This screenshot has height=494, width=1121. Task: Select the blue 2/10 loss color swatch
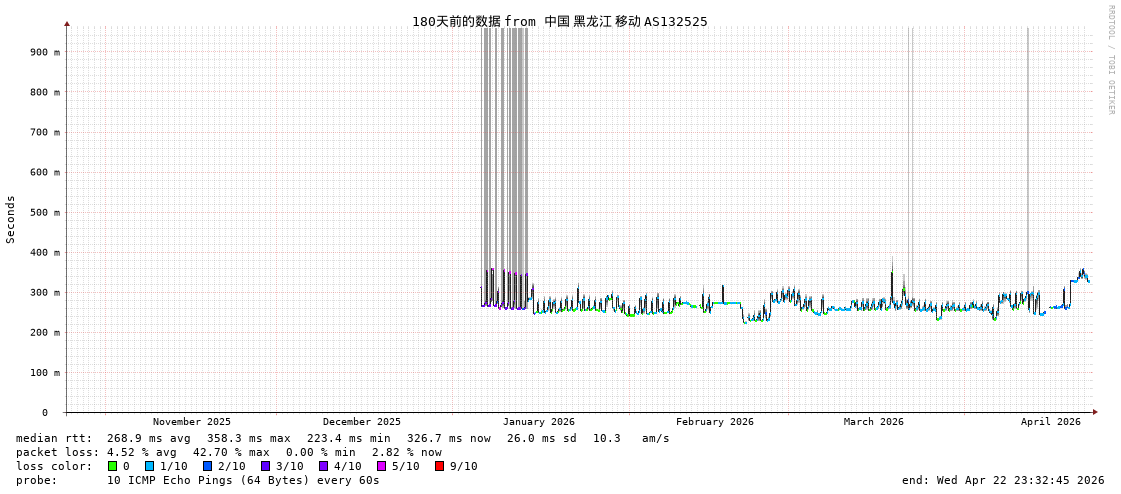coord(207,466)
